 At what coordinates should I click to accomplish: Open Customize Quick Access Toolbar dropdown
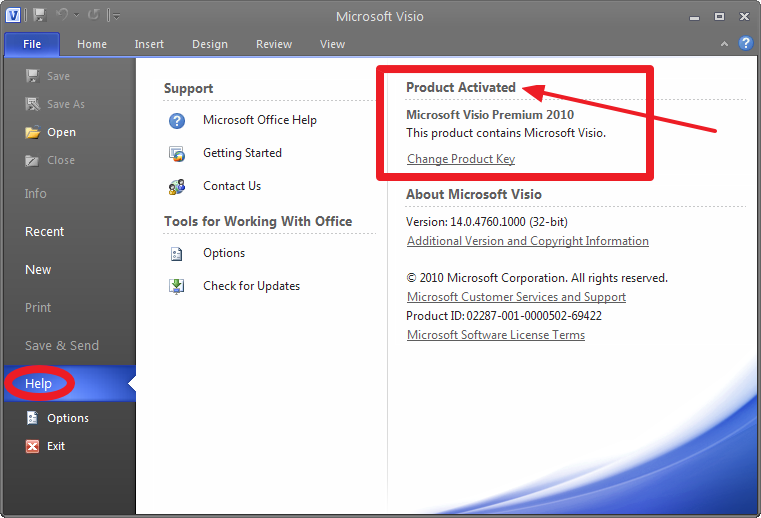[114, 16]
